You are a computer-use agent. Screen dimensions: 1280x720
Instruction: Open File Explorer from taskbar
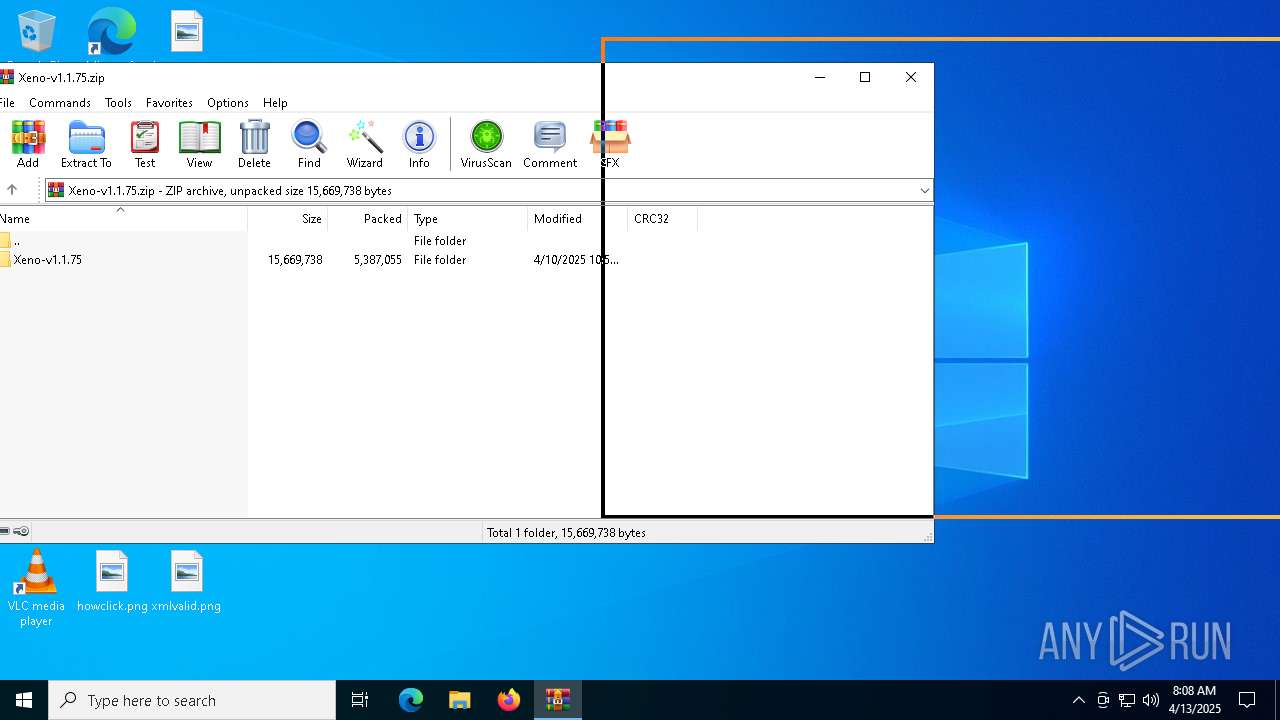click(460, 700)
